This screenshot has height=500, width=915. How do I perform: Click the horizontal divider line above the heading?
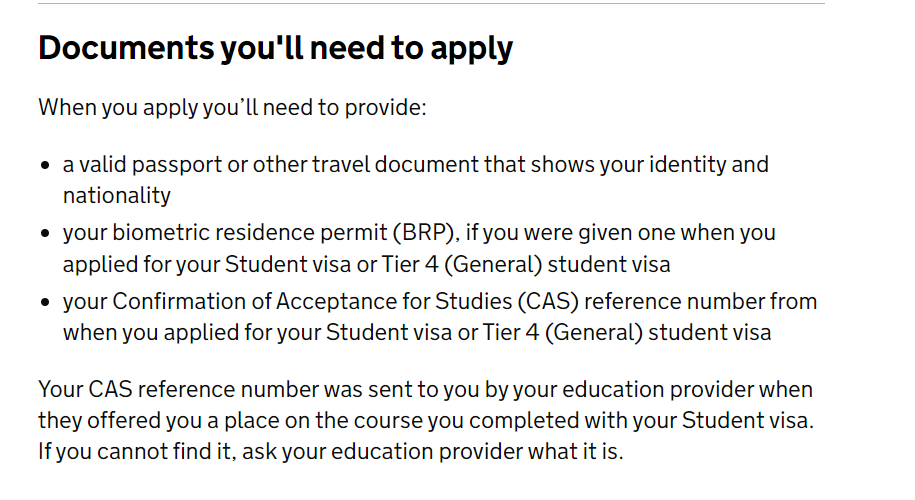pyautogui.click(x=432, y=3)
